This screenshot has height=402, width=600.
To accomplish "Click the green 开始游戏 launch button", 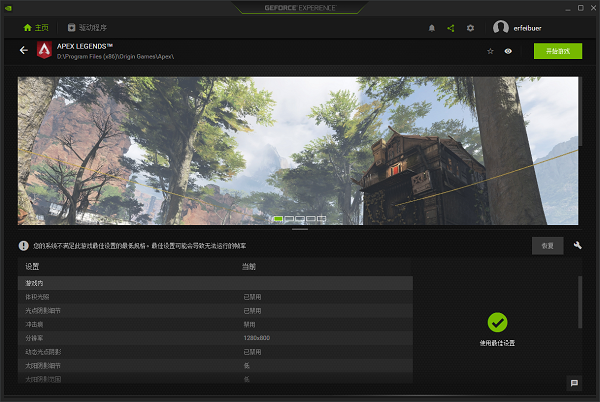I will [558, 51].
